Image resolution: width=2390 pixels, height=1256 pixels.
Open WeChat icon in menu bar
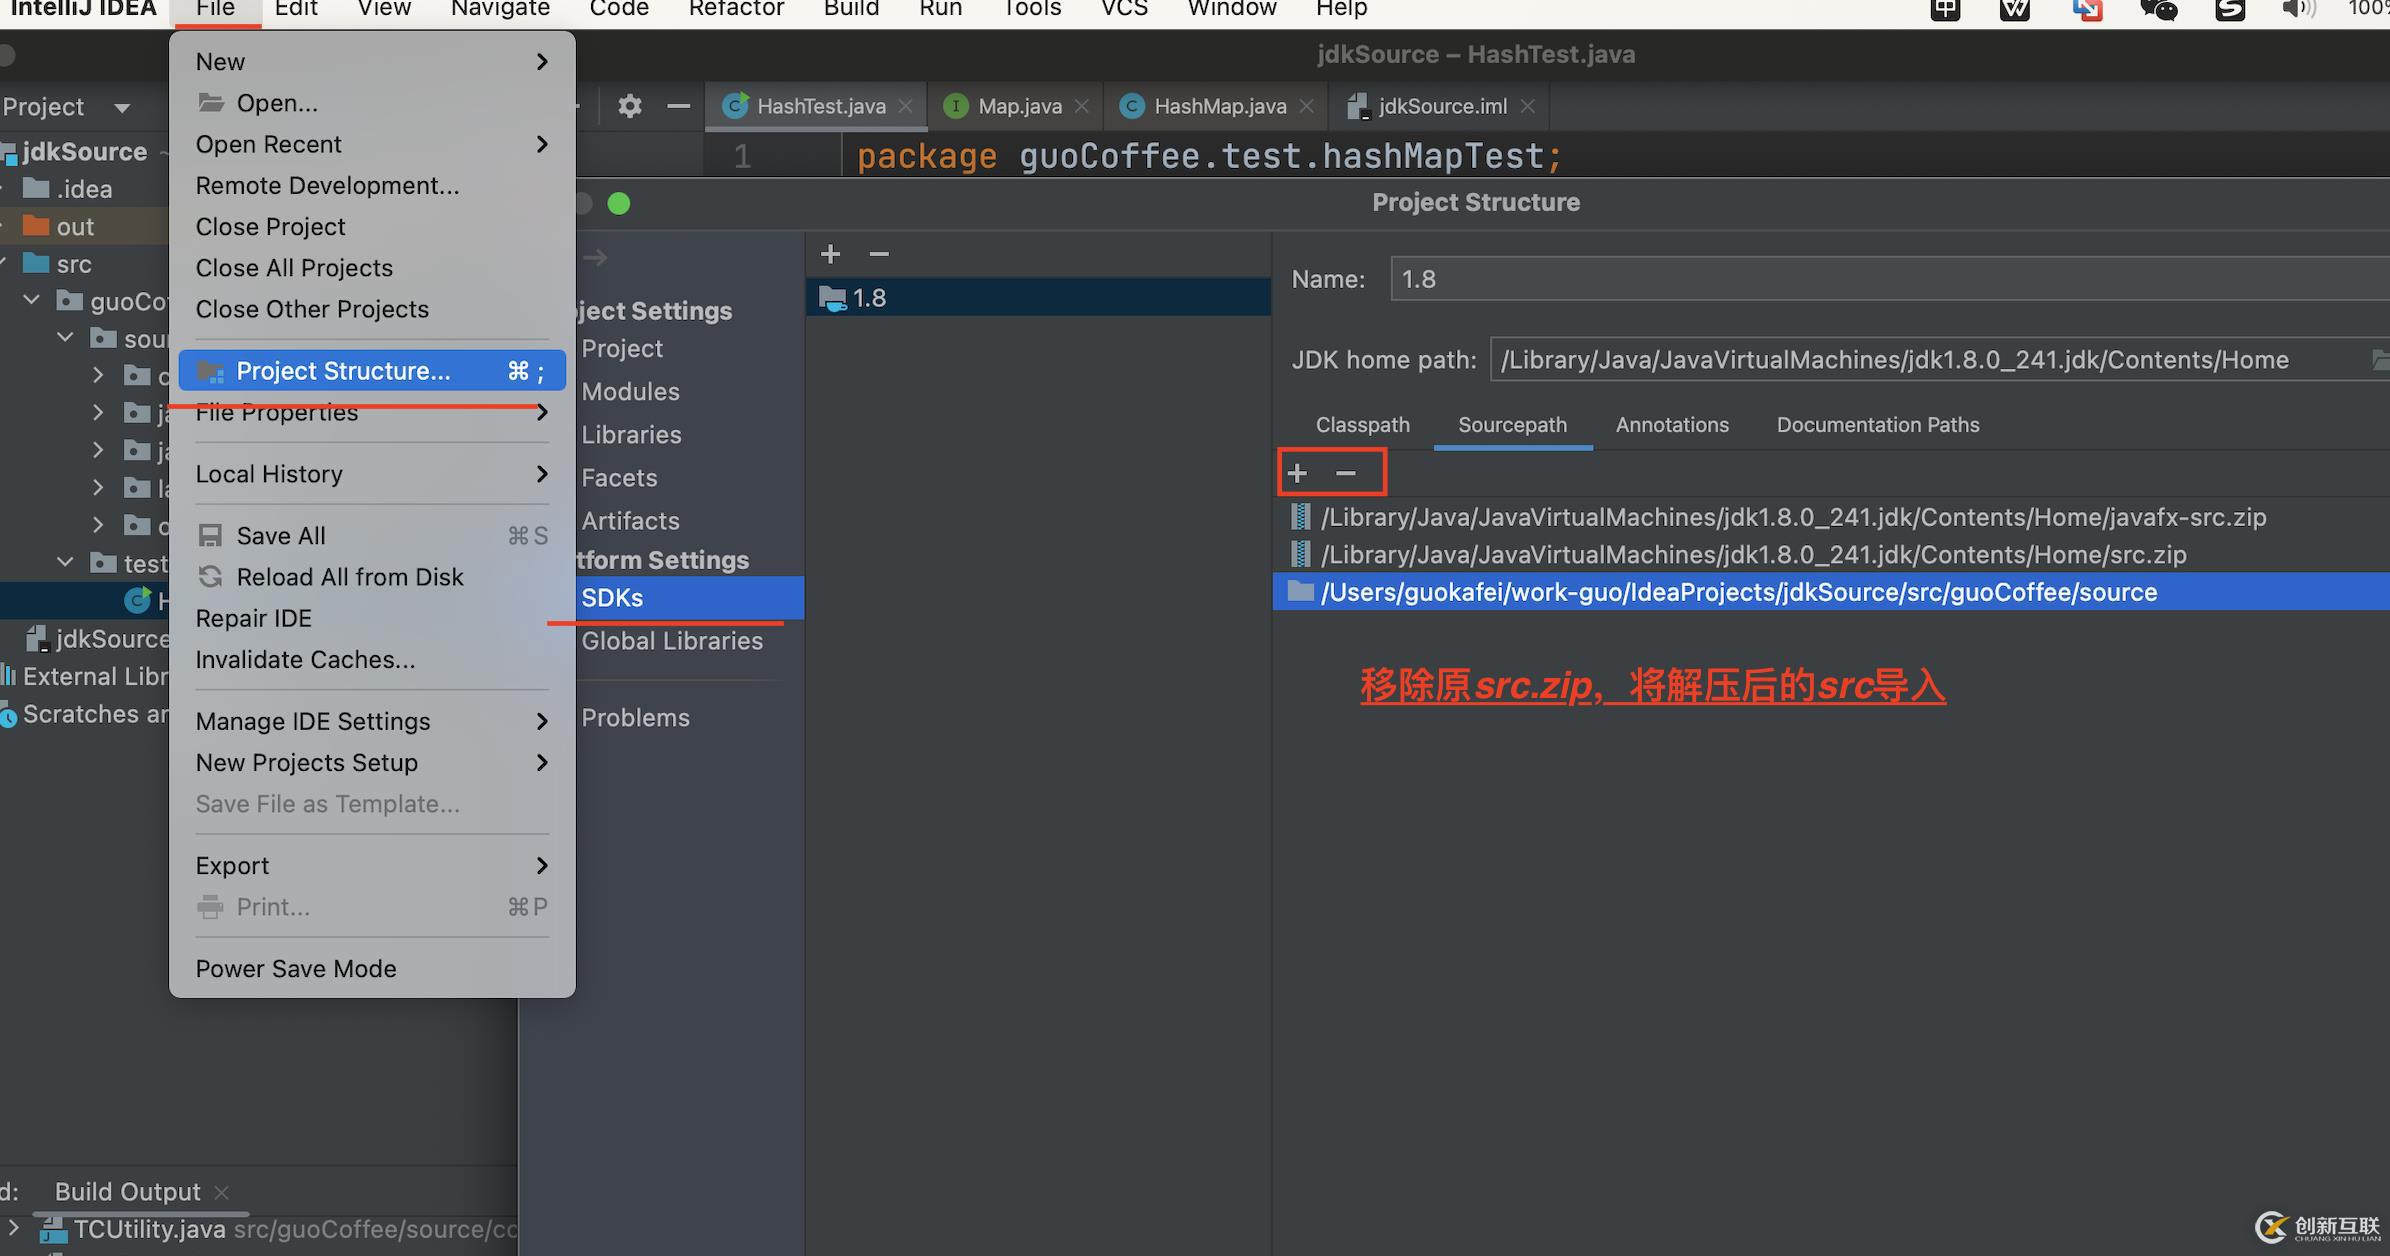(2159, 10)
